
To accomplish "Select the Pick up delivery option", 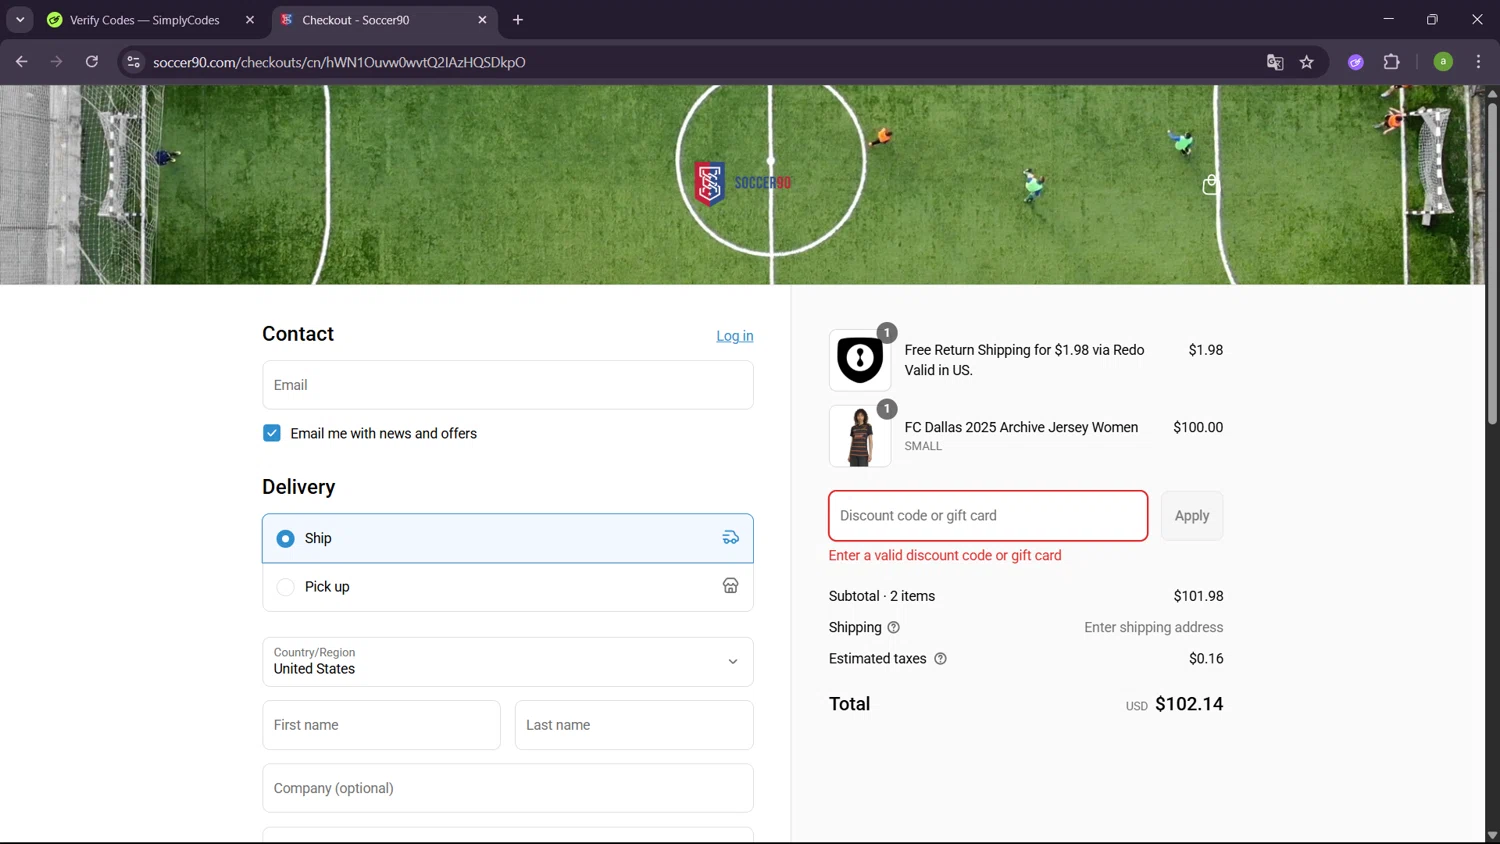I will (286, 587).
